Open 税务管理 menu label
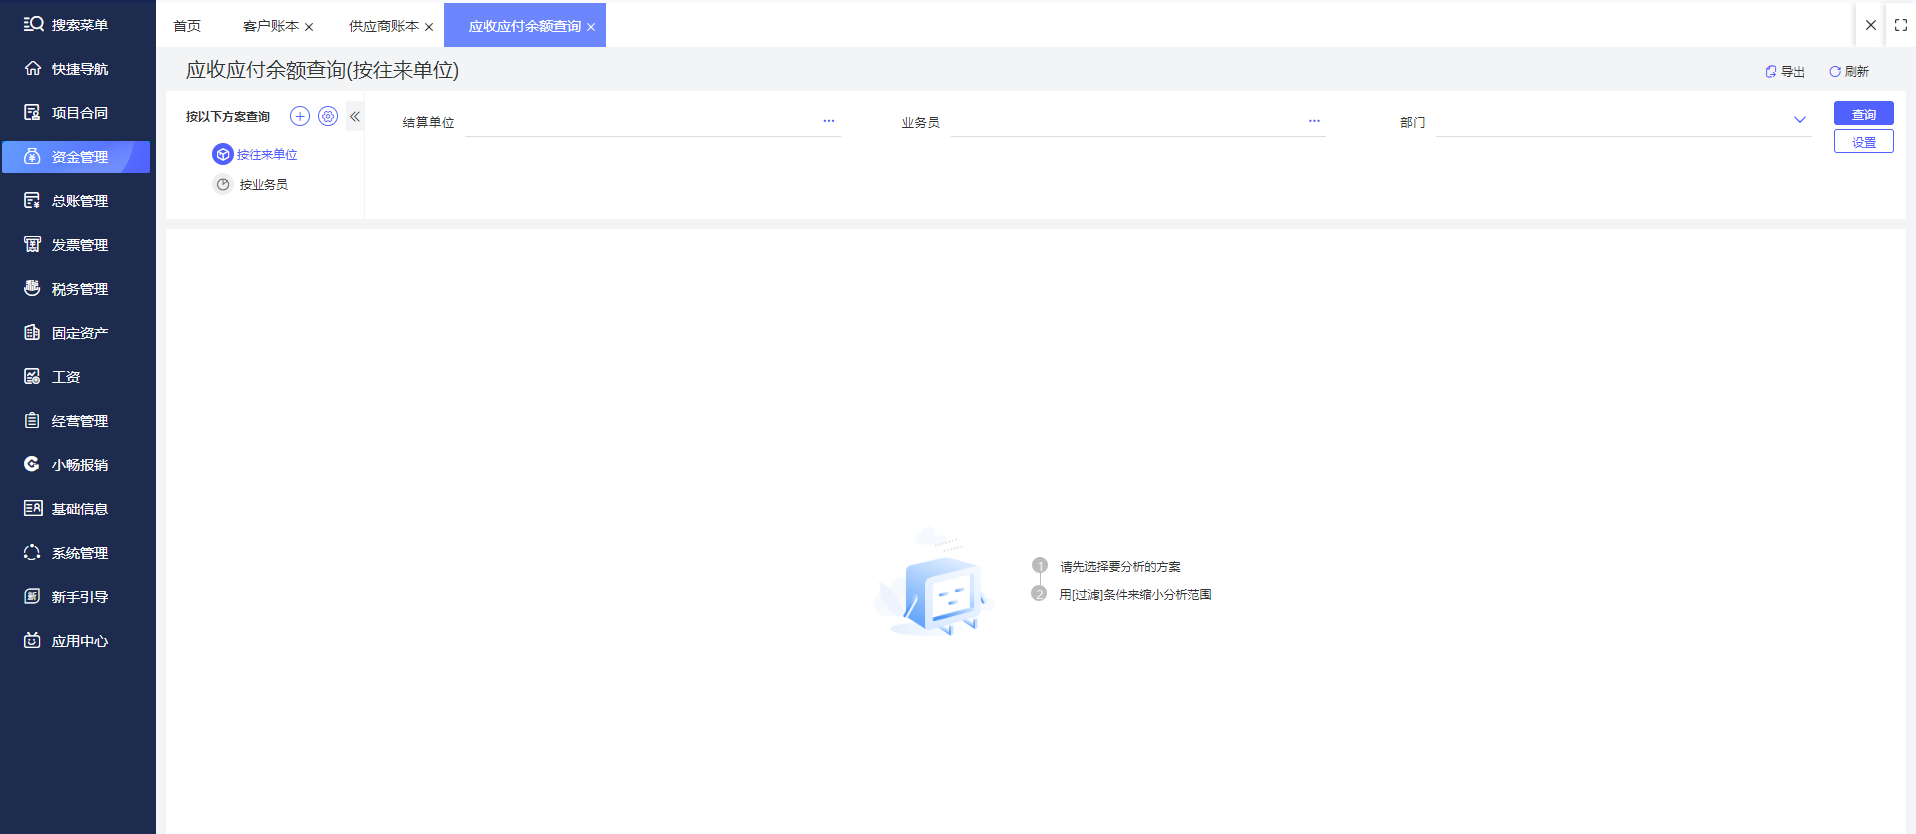Viewport: 1916px width, 834px height. (x=80, y=289)
